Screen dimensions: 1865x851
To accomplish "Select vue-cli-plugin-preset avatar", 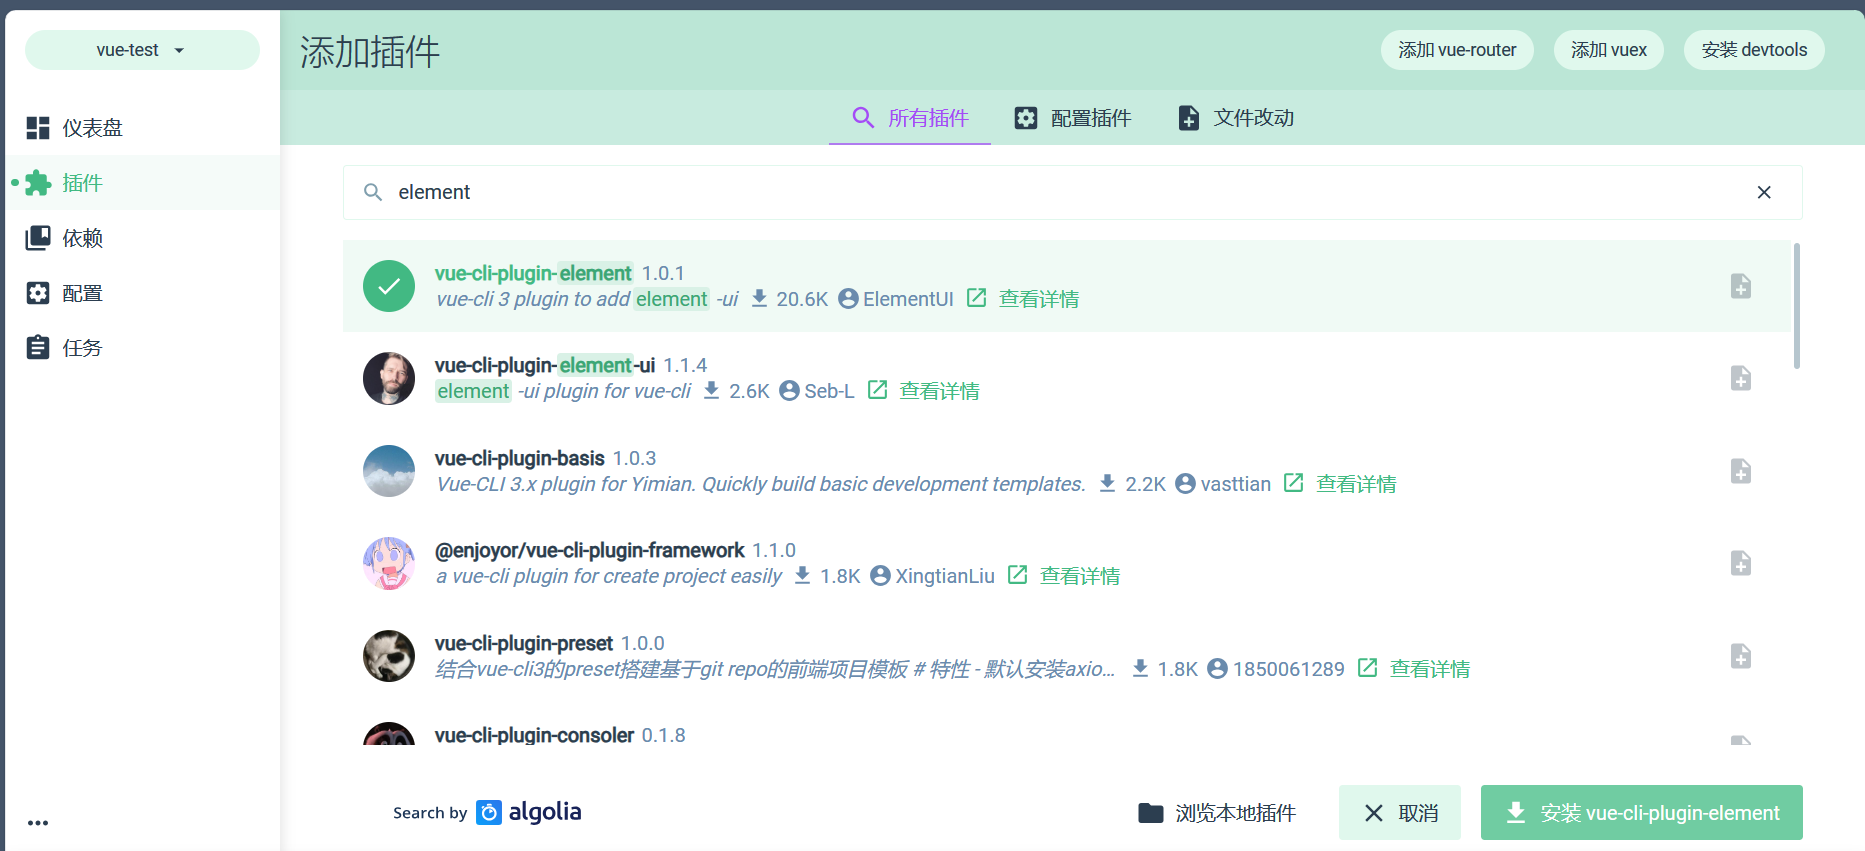I will pos(389,656).
